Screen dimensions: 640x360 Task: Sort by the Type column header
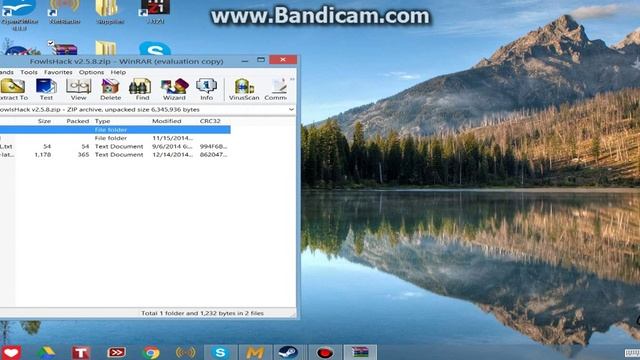(x=102, y=121)
